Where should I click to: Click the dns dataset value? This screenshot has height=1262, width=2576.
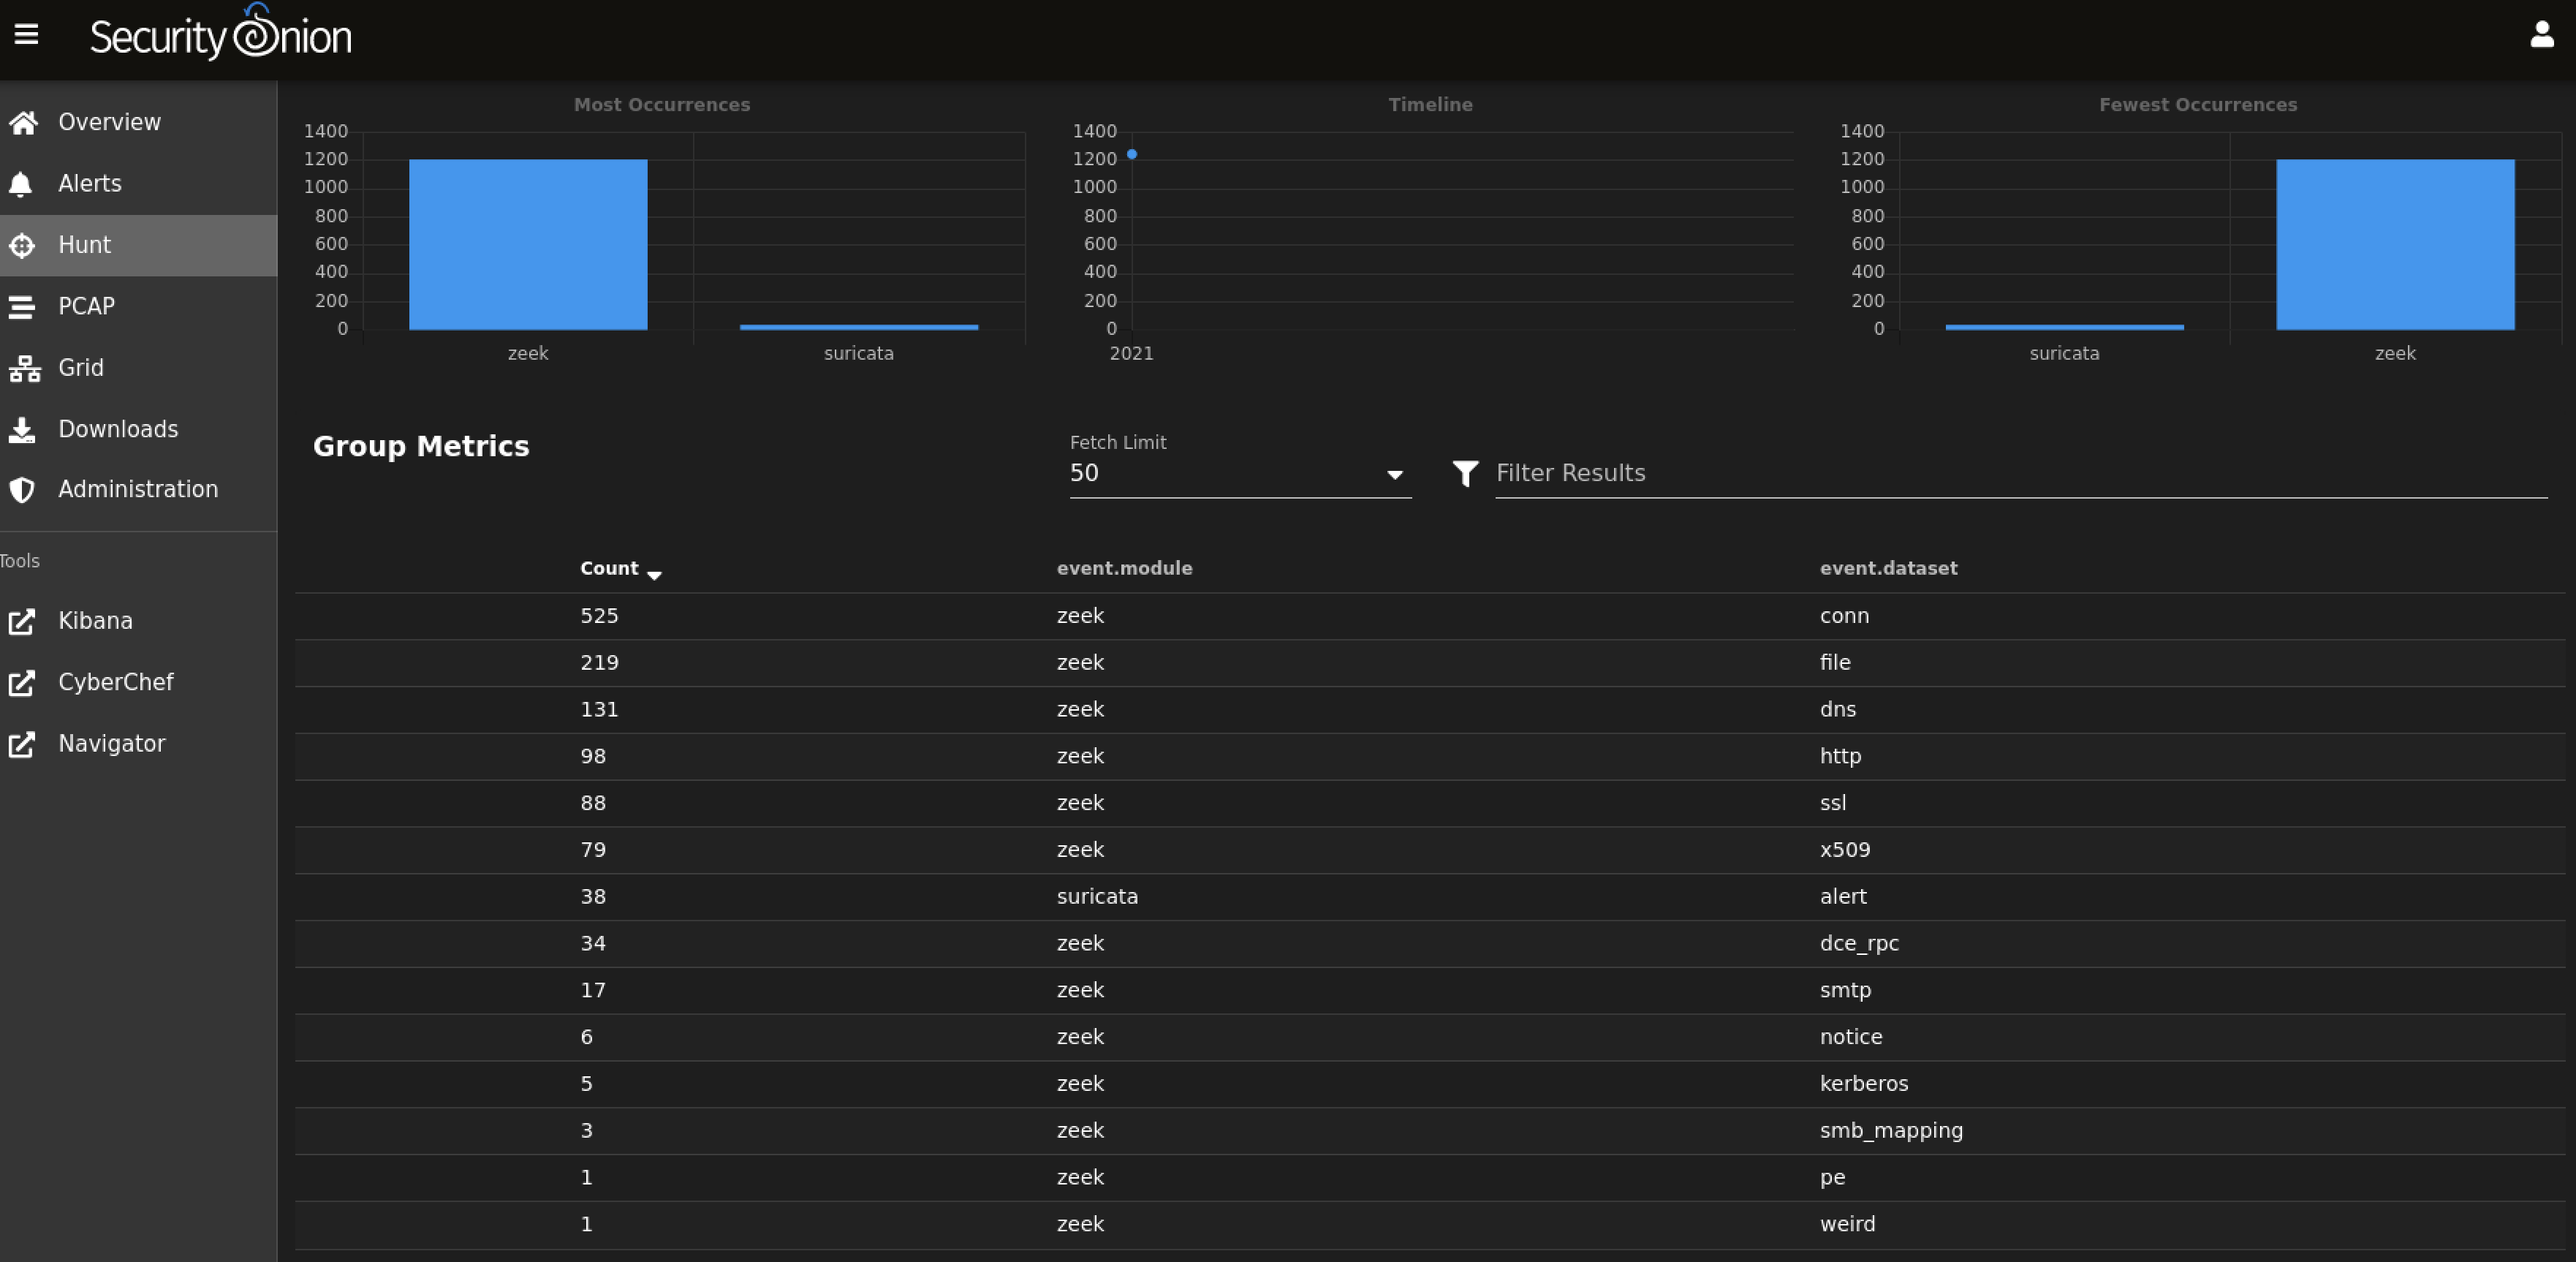coord(1837,710)
